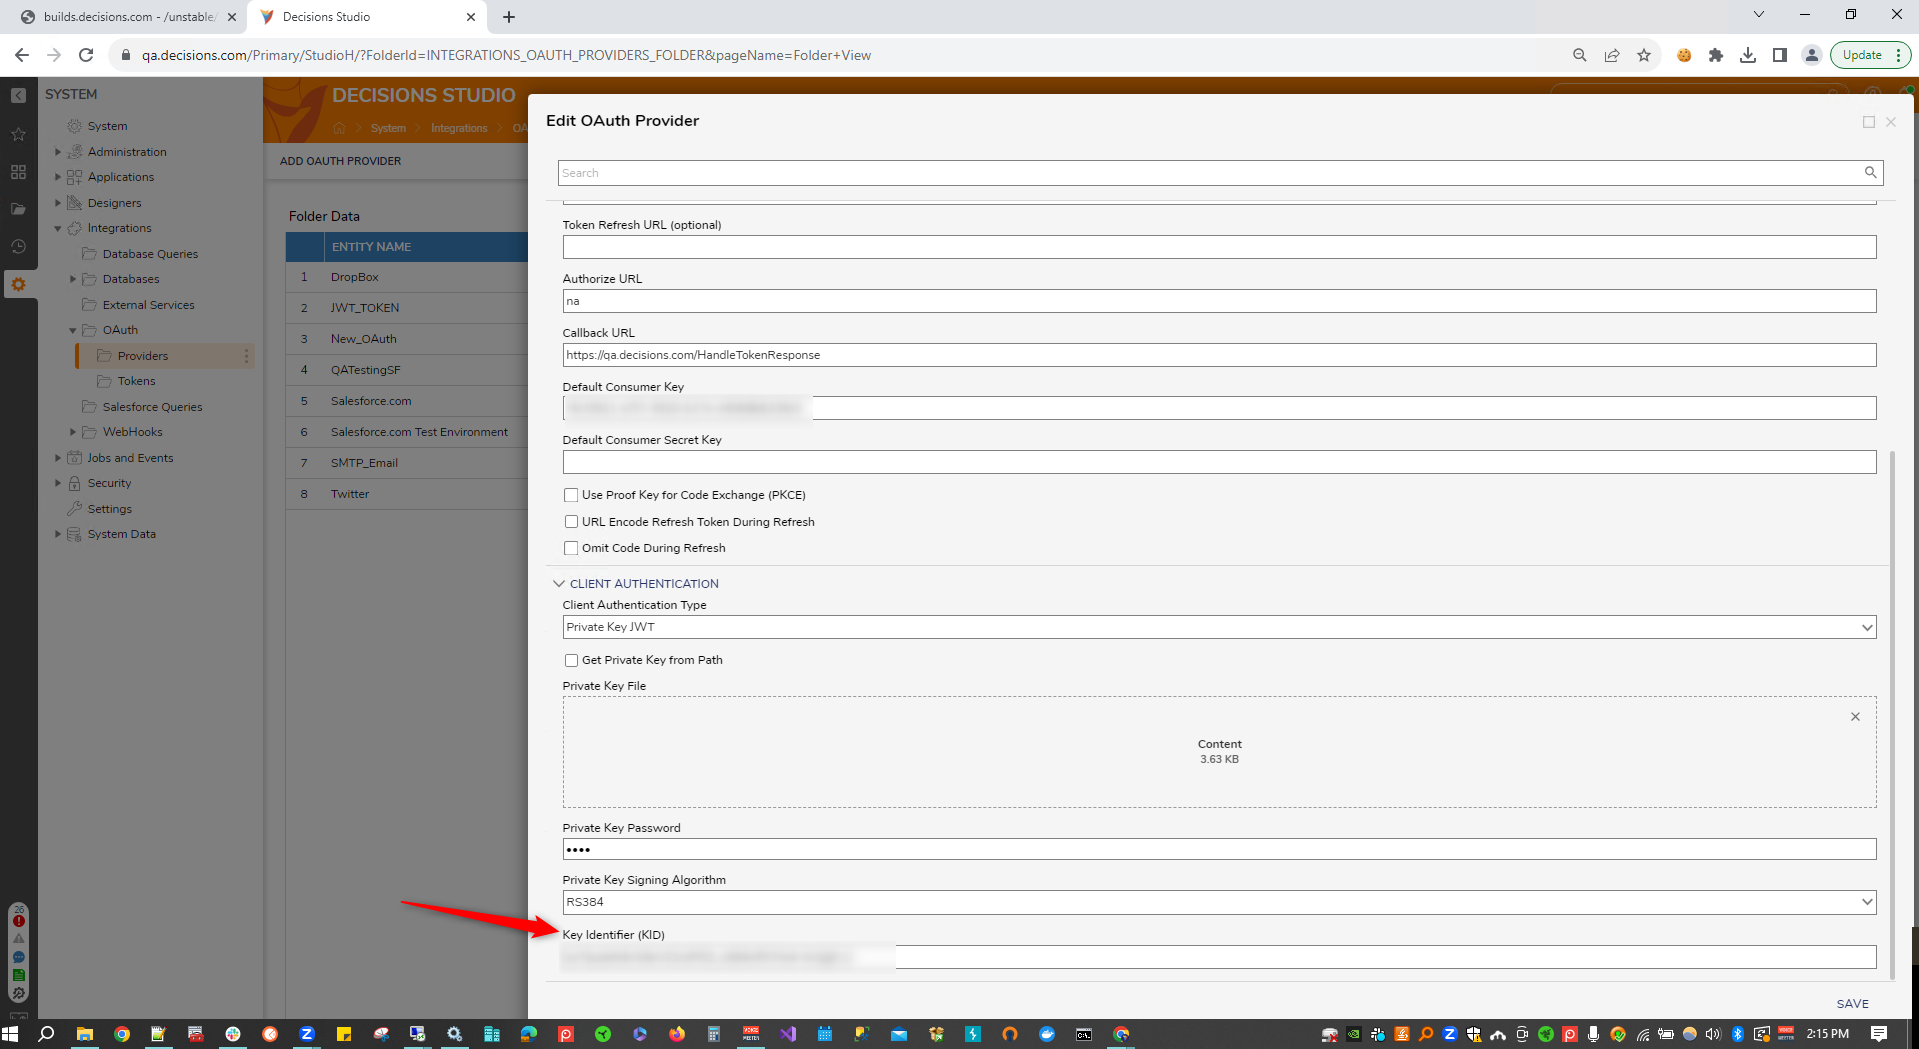Open Windows taskbar search

click(46, 1034)
